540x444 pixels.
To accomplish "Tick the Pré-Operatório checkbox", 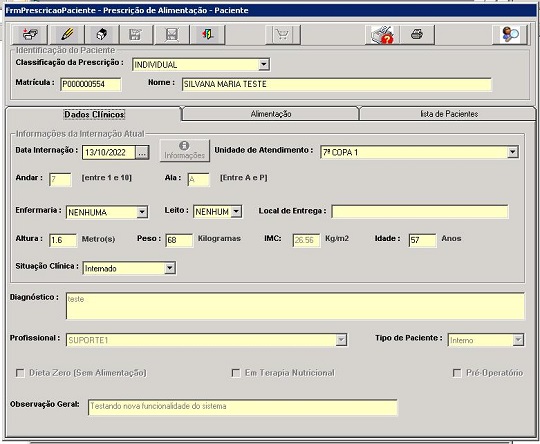I will click(x=457, y=373).
